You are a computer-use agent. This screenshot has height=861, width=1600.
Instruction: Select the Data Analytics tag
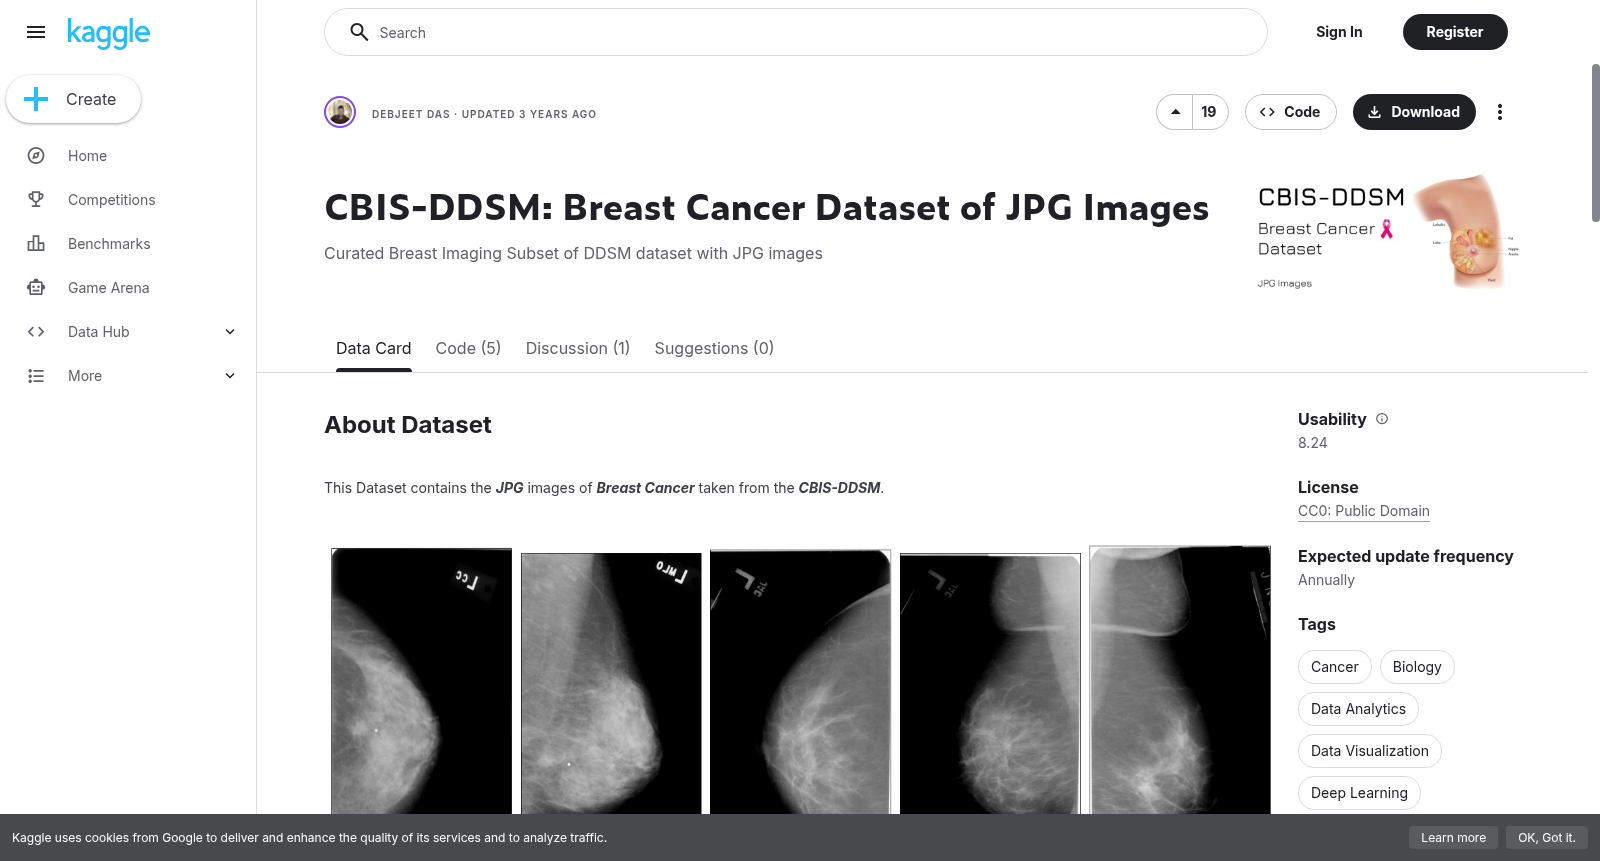[1358, 709]
